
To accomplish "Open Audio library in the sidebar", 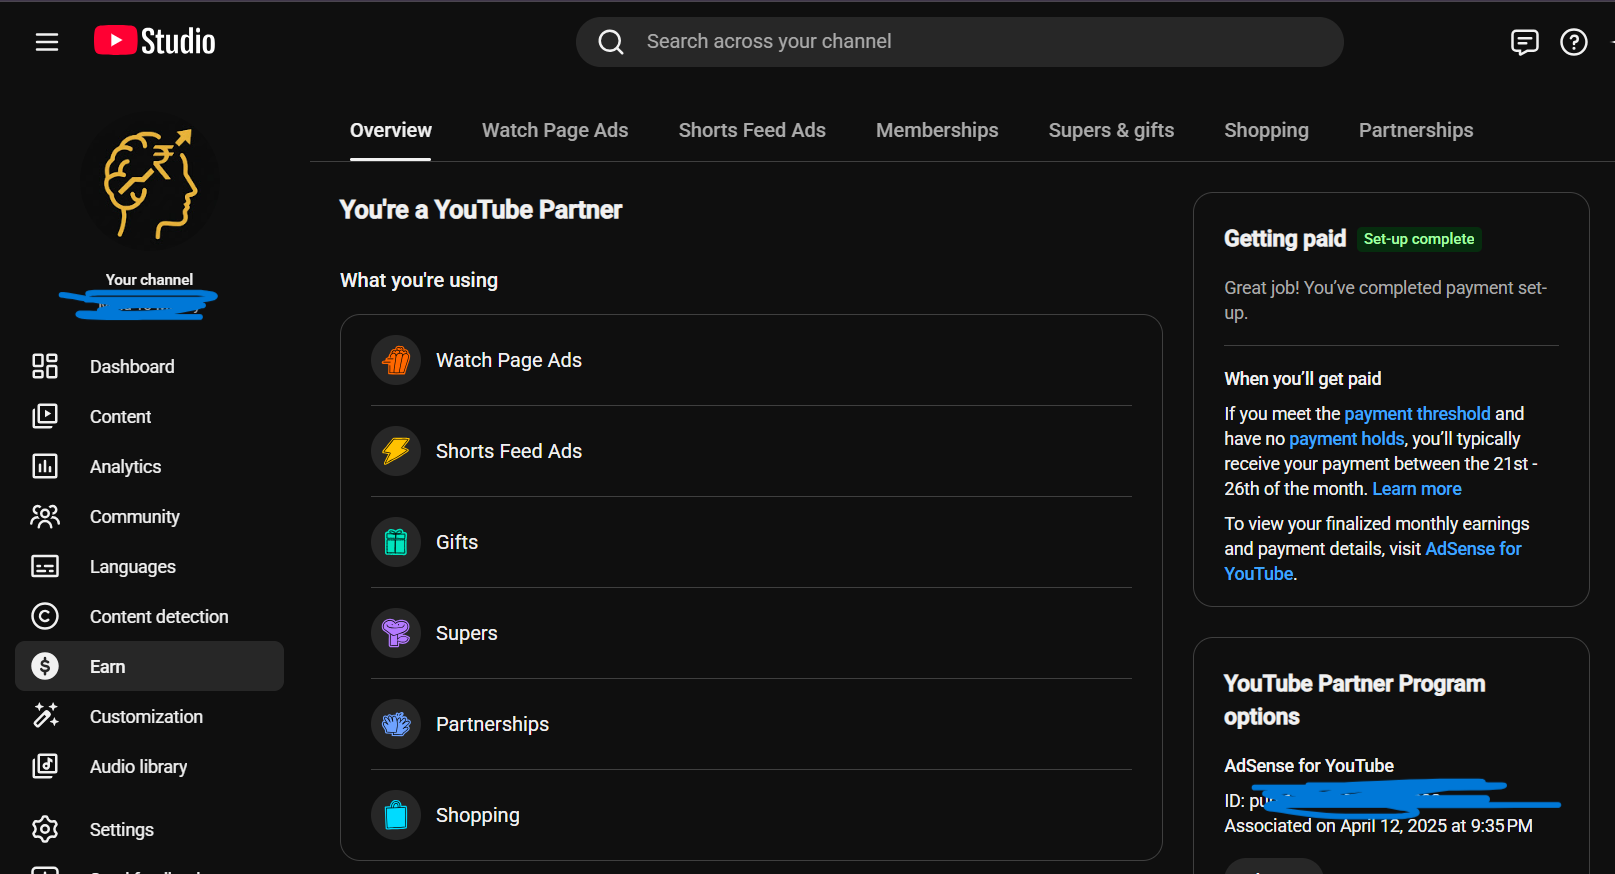I will coord(150,766).
